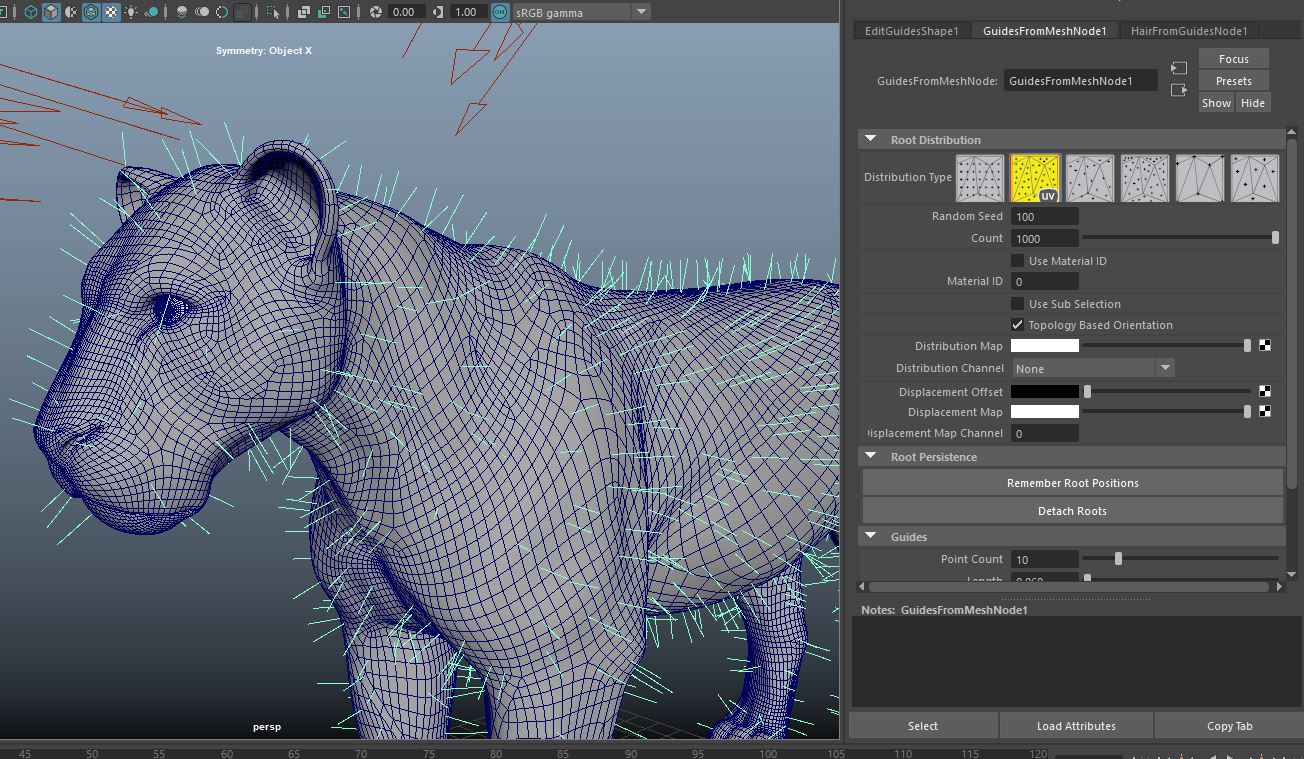The width and height of the screenshot is (1304, 759).
Task: Collapse the Root Distribution section
Action: [870, 140]
